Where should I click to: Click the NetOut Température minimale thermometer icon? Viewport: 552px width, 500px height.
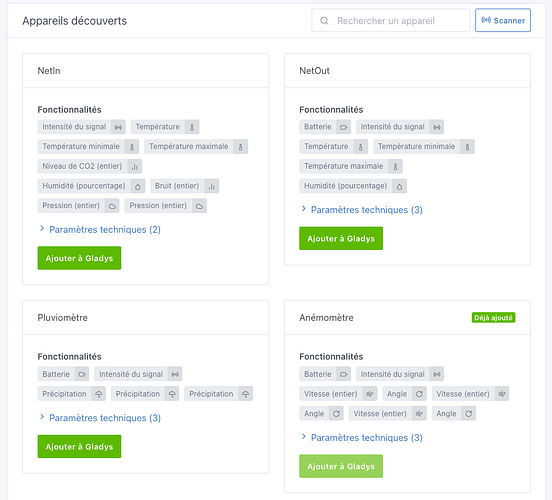pyautogui.click(x=467, y=147)
